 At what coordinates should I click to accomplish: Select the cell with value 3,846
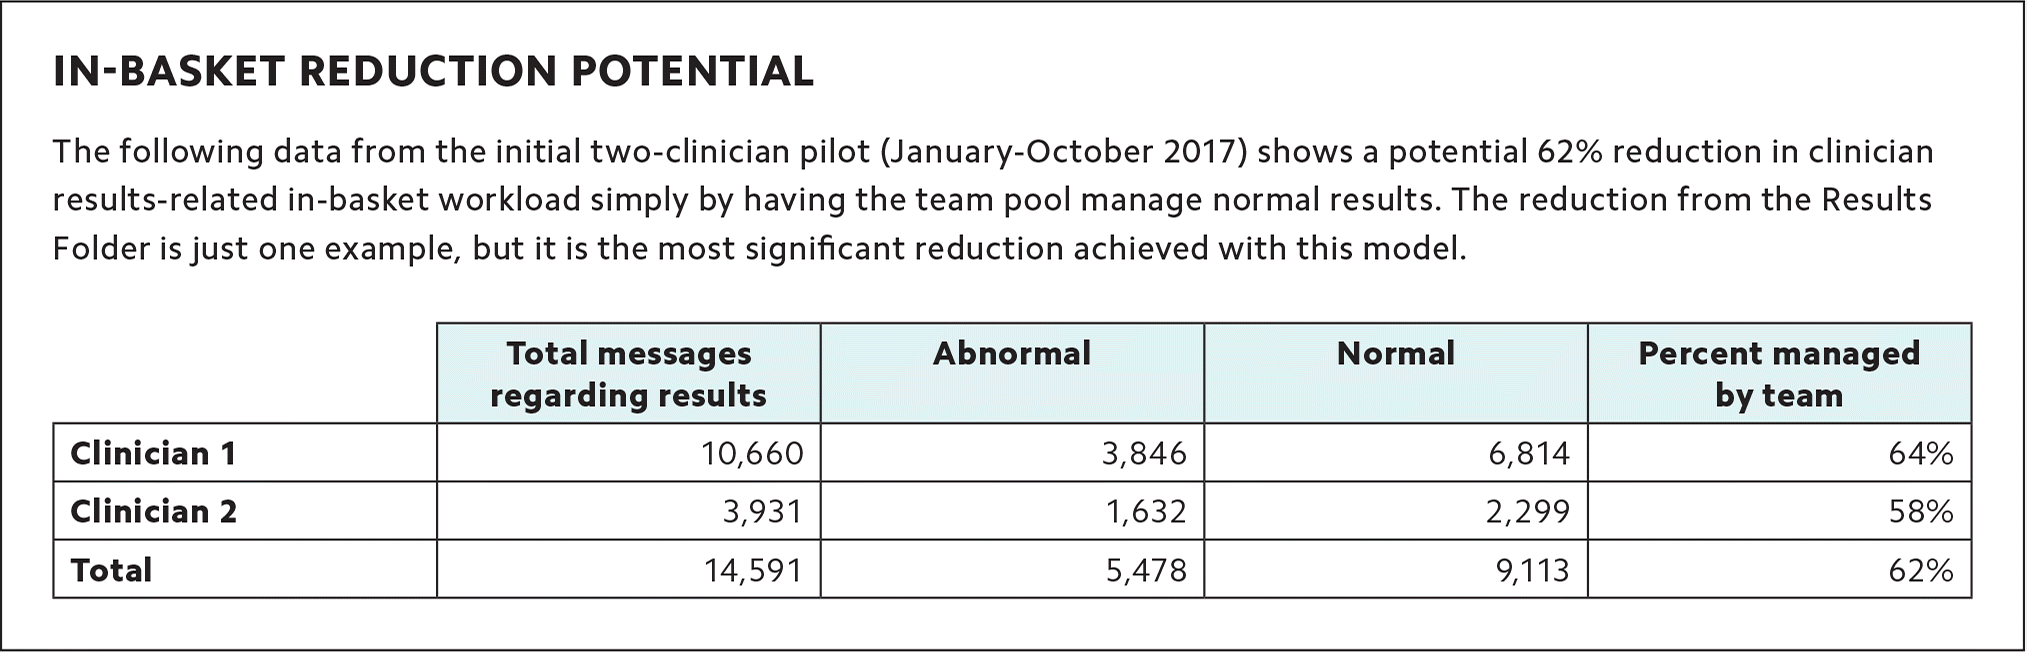pyautogui.click(x=1144, y=454)
